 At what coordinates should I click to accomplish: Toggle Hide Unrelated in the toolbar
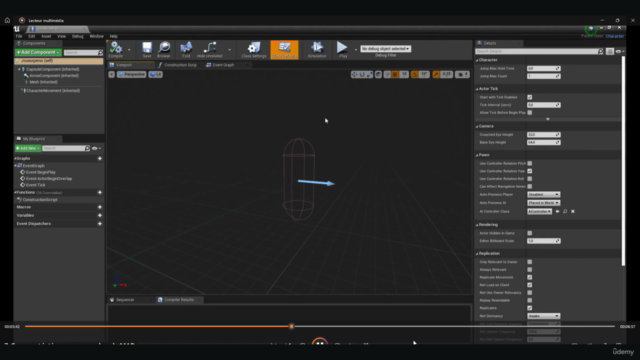210,48
